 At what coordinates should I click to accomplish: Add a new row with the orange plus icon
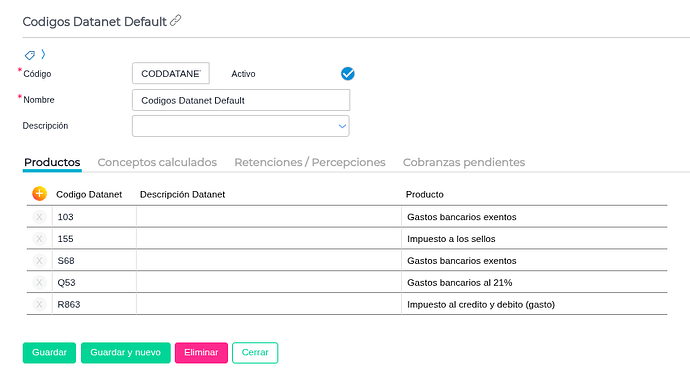39,194
